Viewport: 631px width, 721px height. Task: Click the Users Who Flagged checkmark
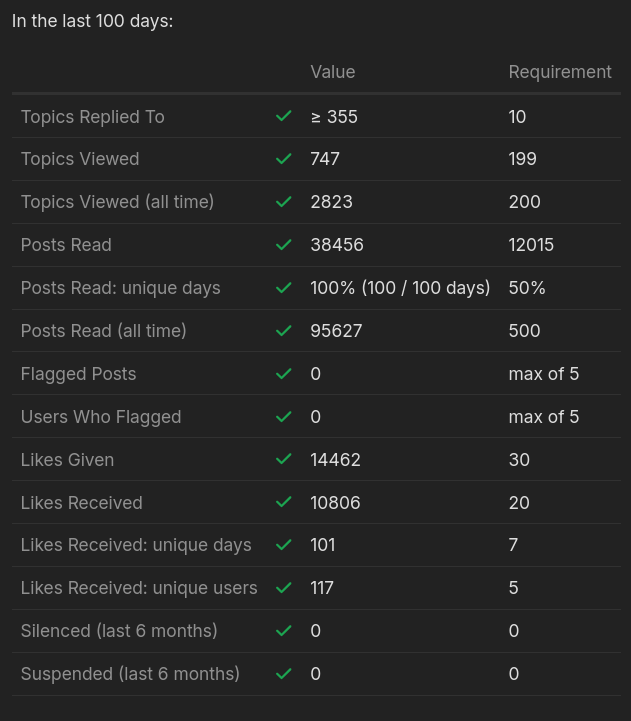284,417
